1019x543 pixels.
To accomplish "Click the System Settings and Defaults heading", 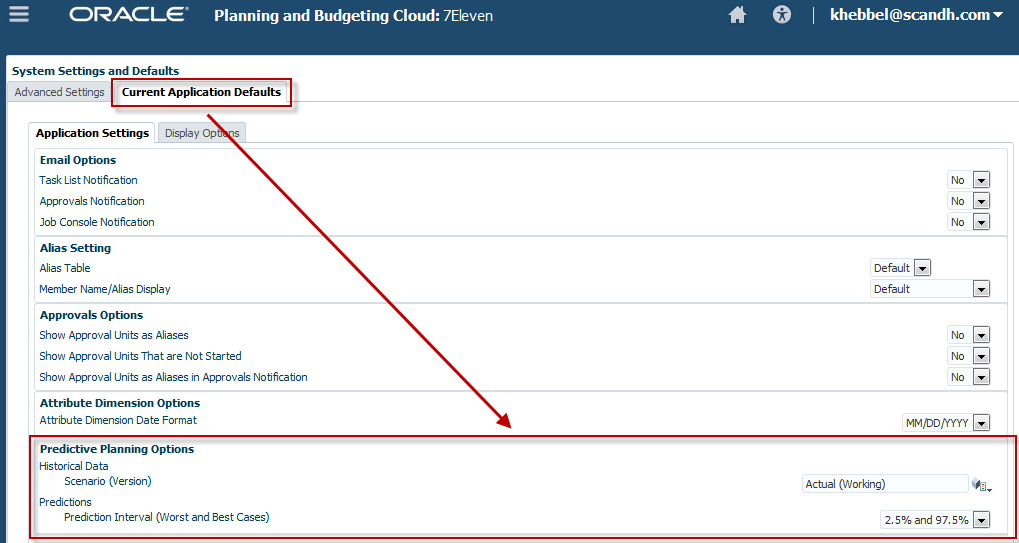I will tap(96, 71).
